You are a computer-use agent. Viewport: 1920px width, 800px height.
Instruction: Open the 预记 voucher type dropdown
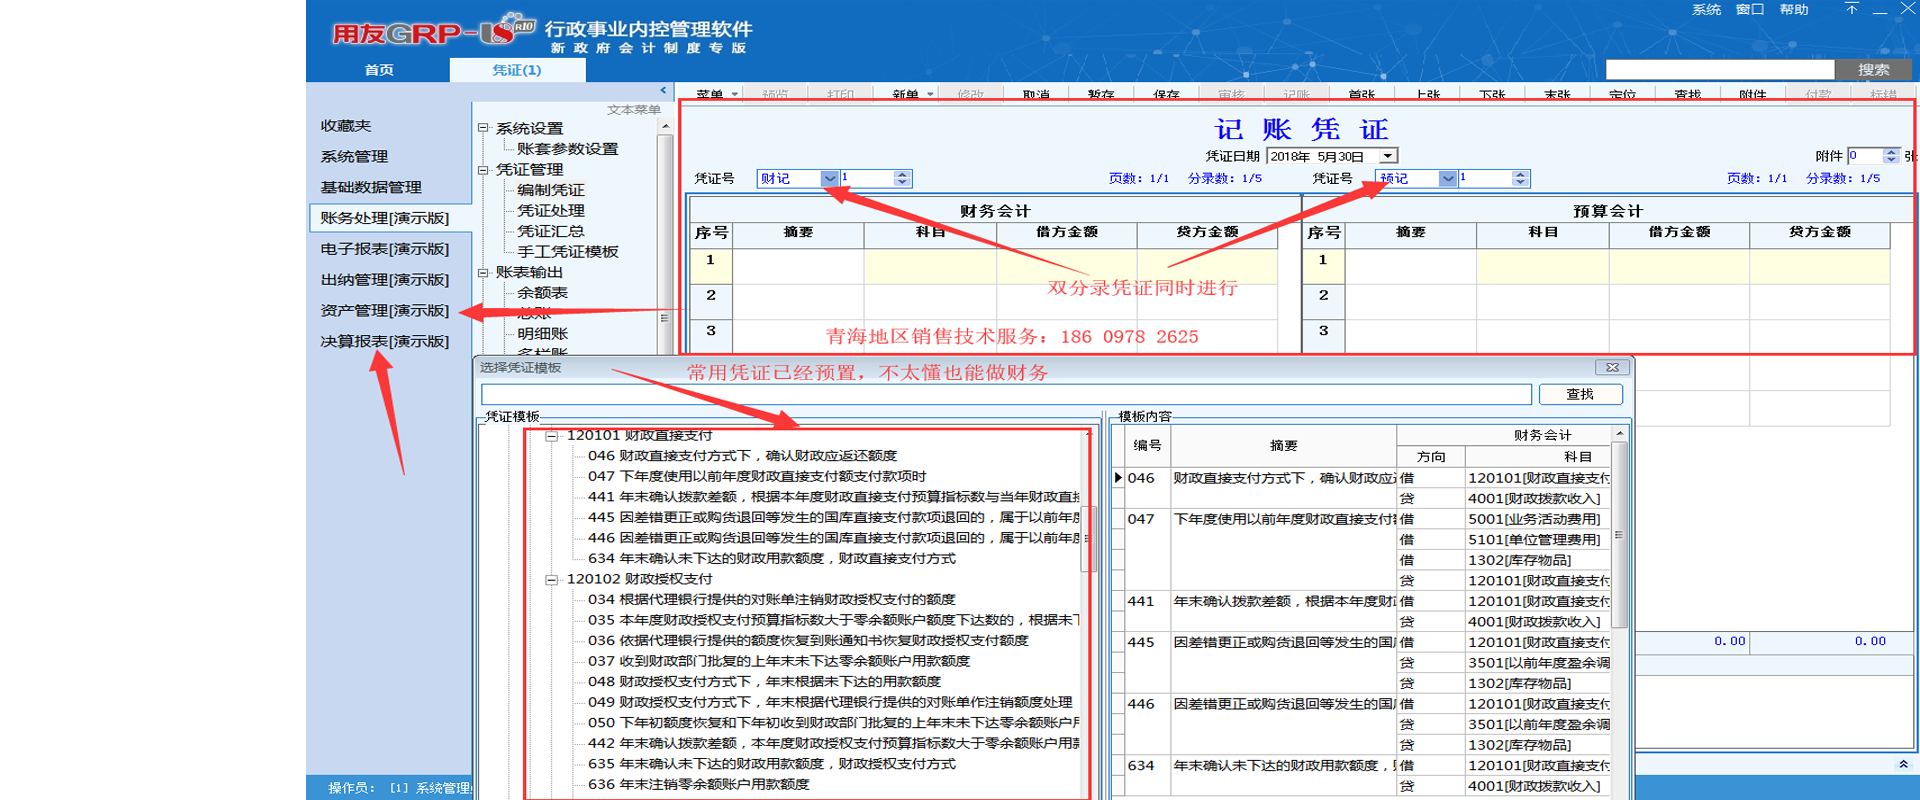pos(1447,179)
